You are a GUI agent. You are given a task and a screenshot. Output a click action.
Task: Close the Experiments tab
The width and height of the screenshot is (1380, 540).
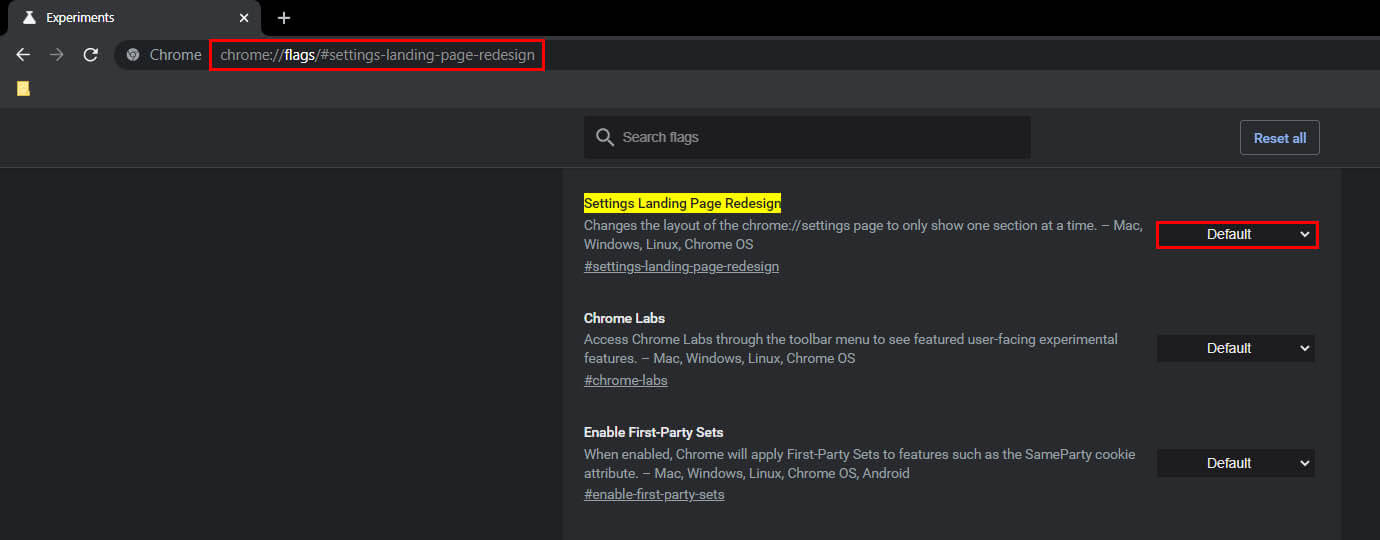[244, 18]
